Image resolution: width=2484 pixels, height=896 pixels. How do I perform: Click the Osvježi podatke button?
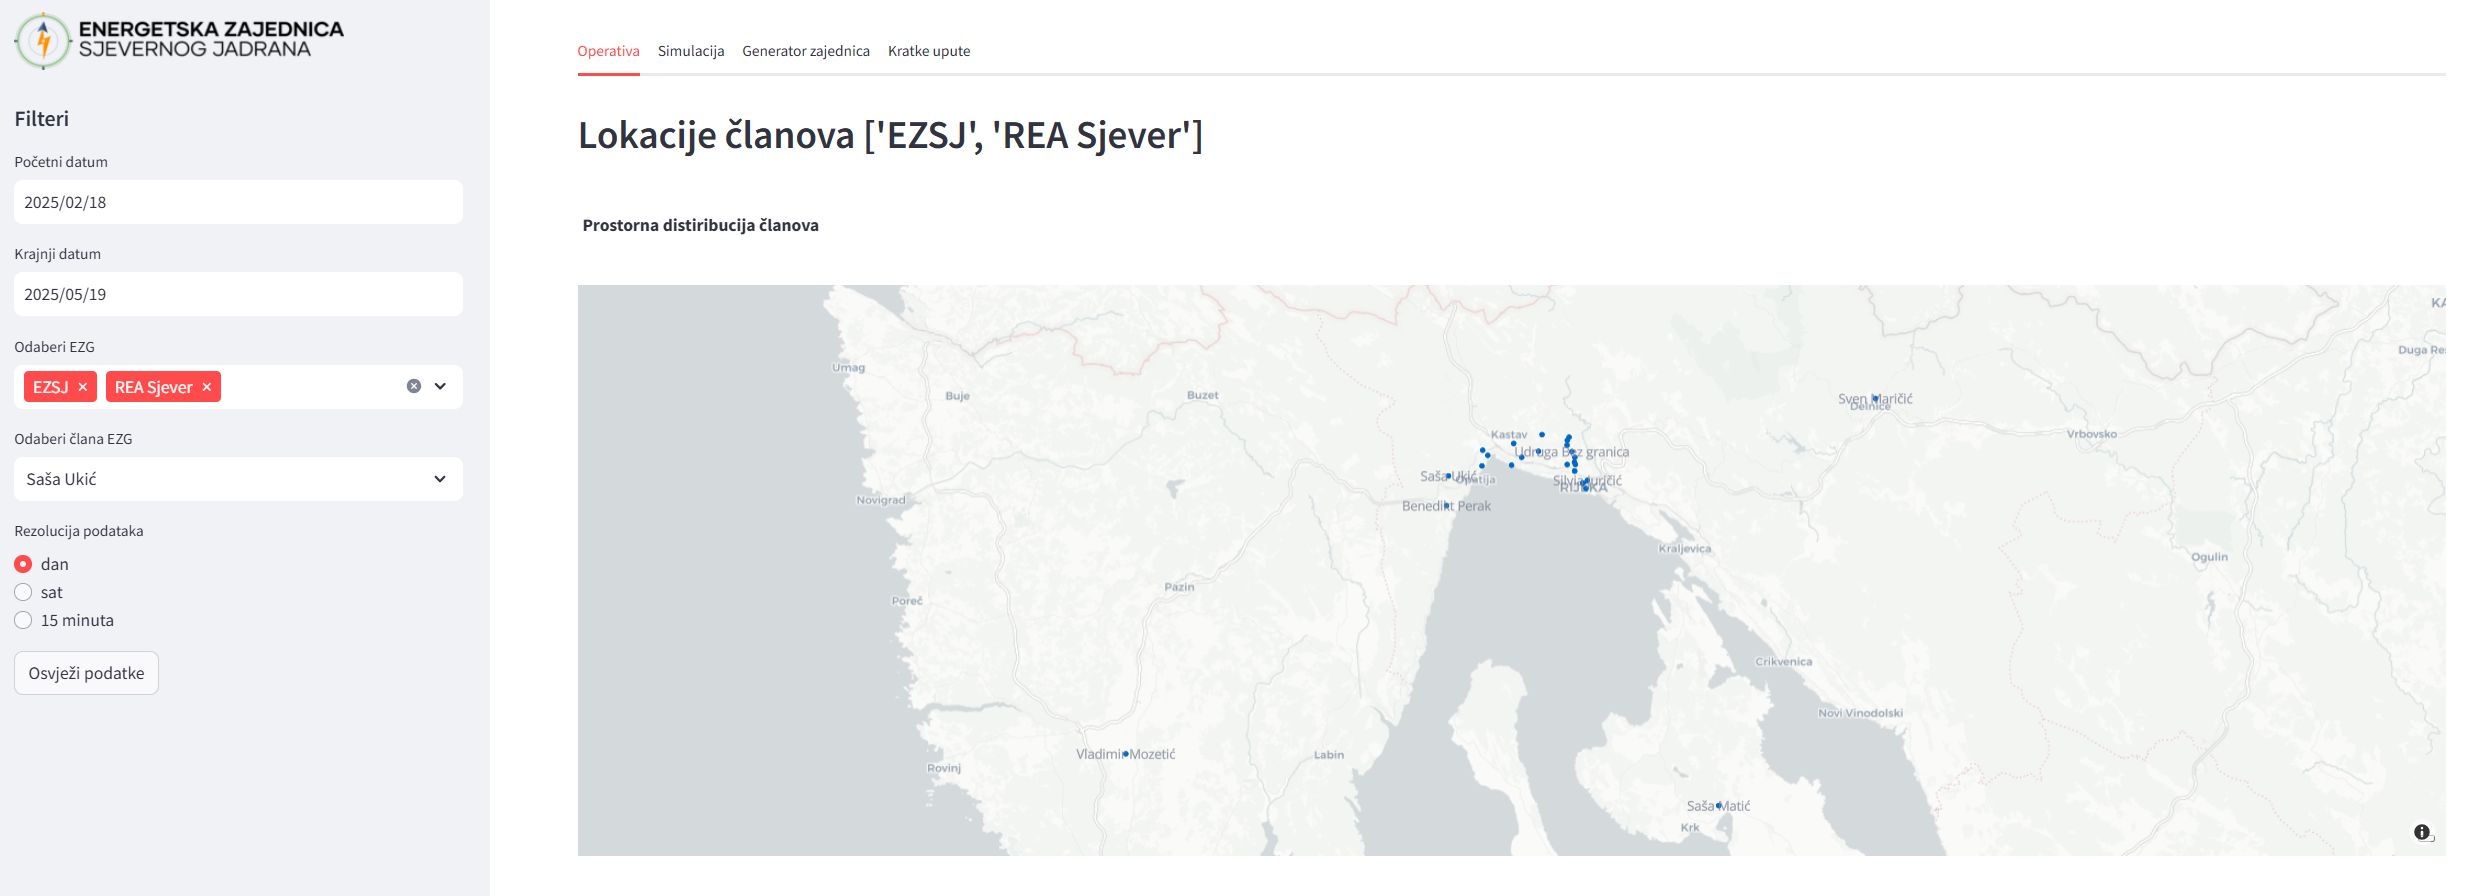pyautogui.click(x=86, y=673)
